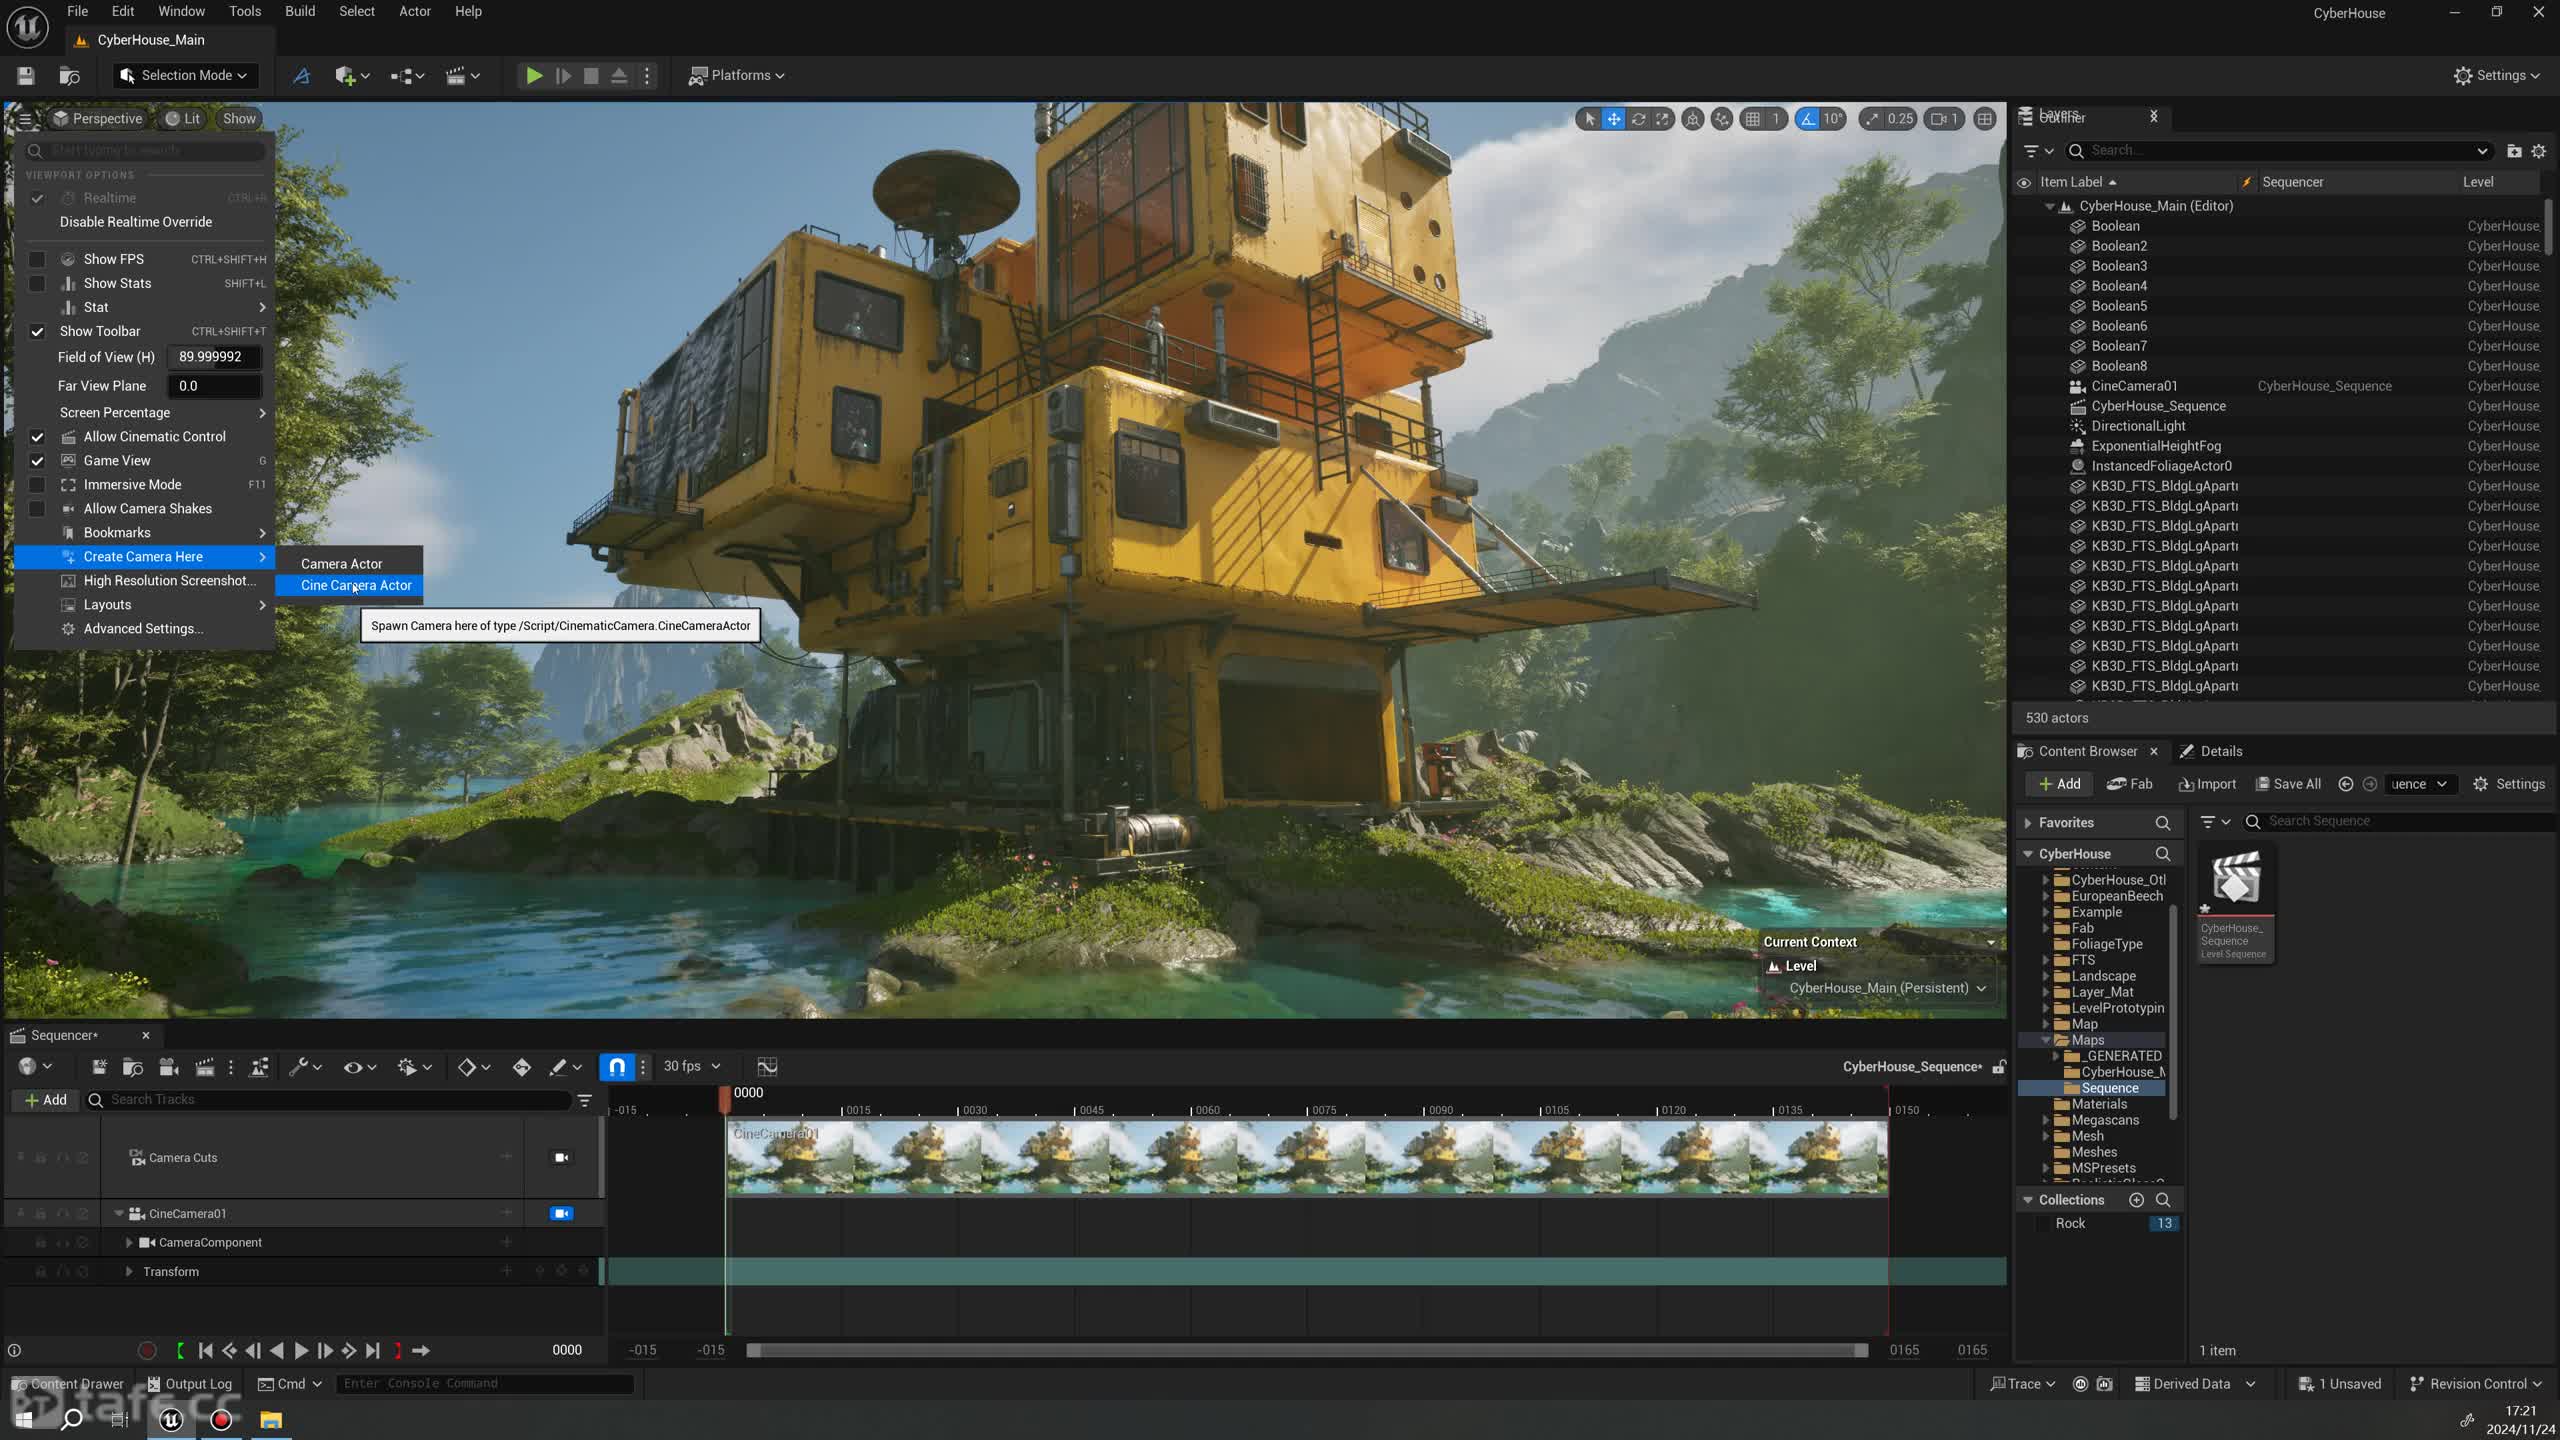Click the Add button in Content Browser
This screenshot has height=1440, width=2560.
(x=2059, y=784)
